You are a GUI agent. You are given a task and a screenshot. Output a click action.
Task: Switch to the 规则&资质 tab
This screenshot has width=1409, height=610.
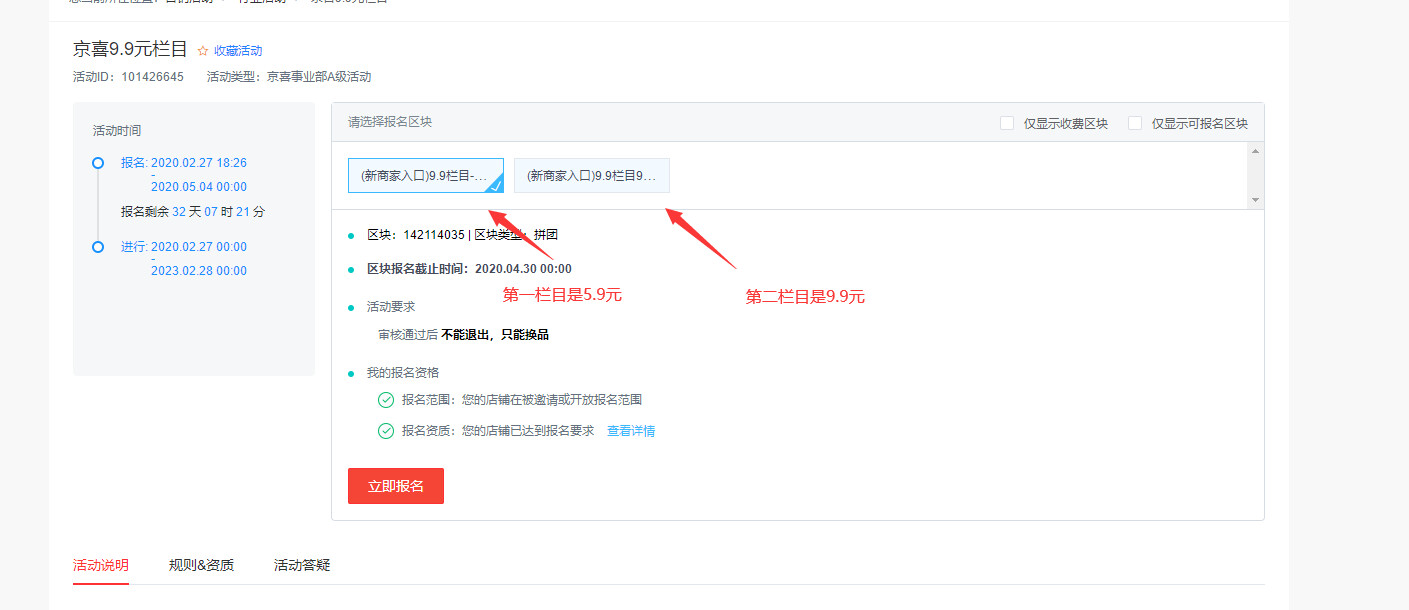point(201,565)
